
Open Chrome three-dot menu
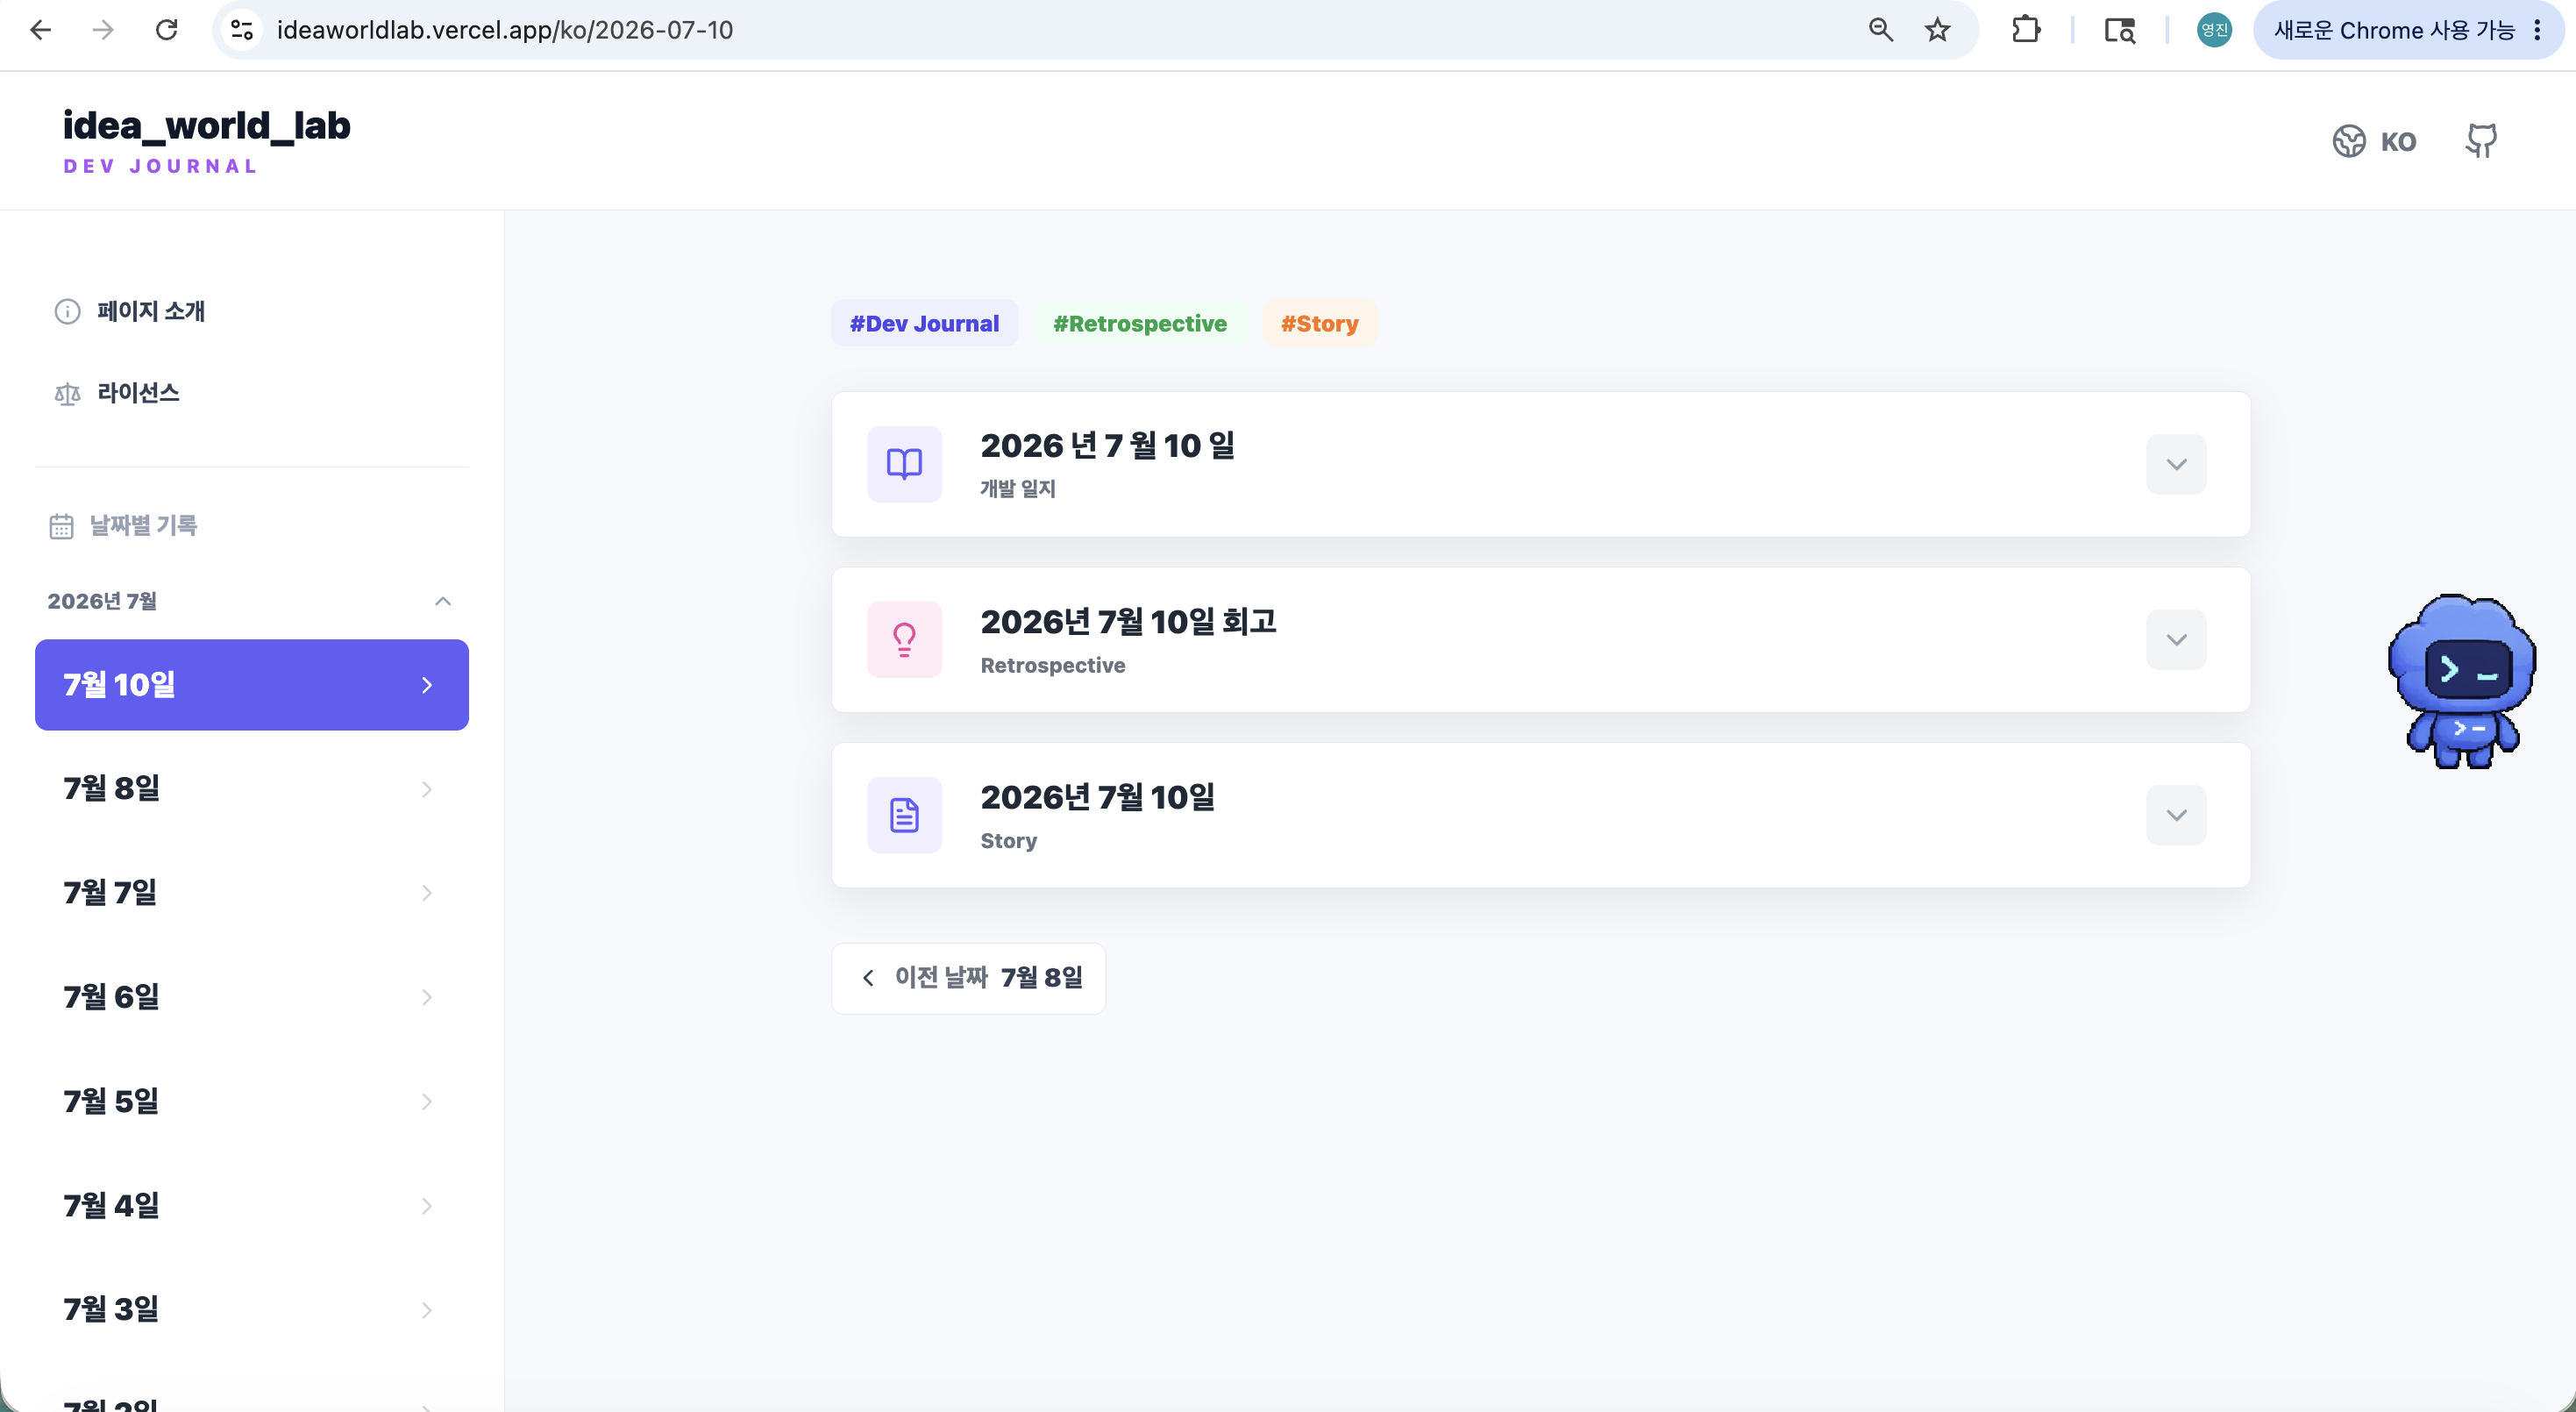coord(2538,30)
